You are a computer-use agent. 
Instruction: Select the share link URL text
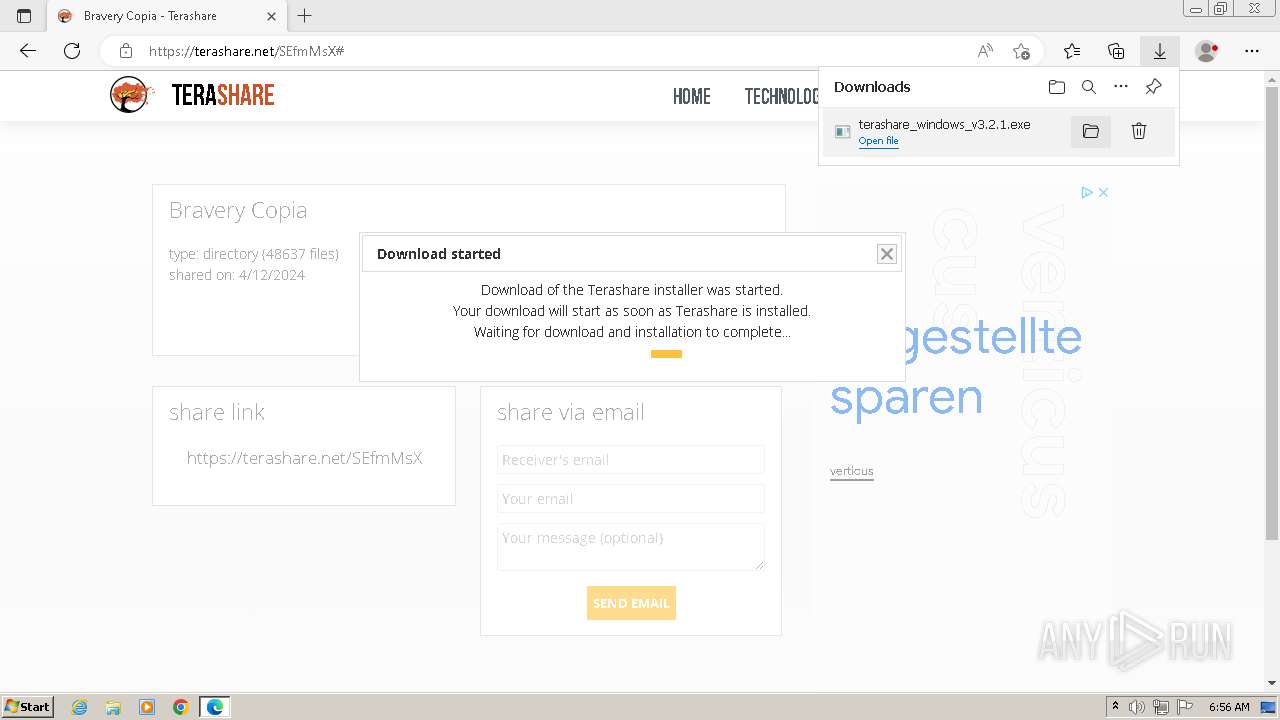pos(304,458)
